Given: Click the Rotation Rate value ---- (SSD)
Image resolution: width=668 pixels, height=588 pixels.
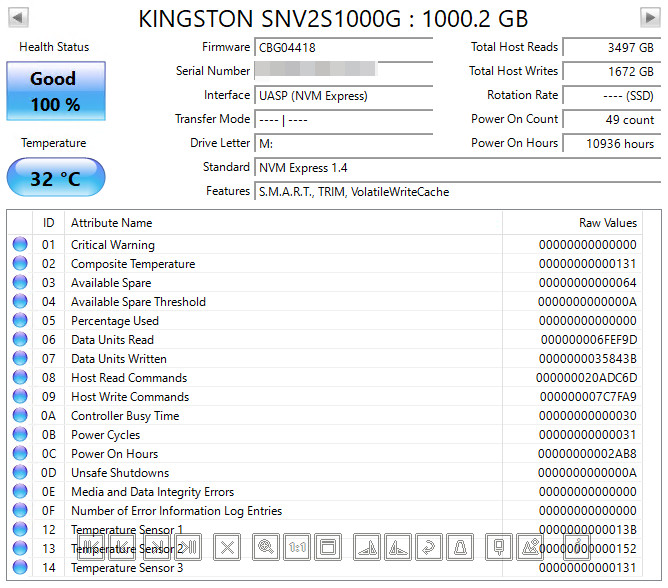Looking at the screenshot, I should pyautogui.click(x=612, y=95).
